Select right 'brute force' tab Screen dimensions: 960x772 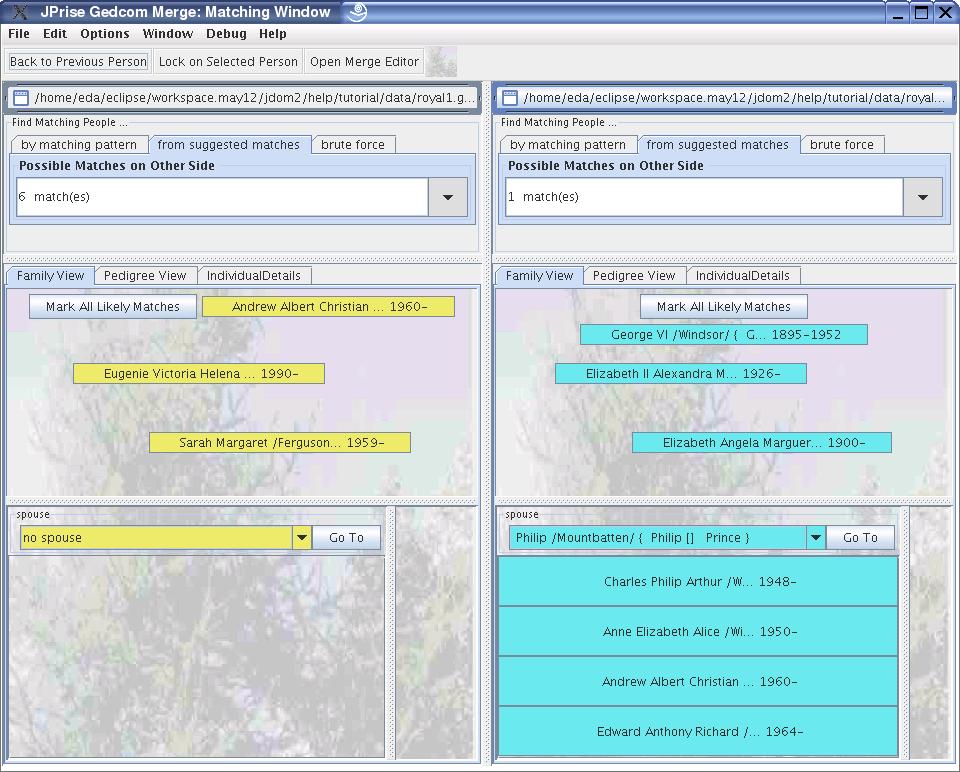pyautogui.click(x=841, y=145)
